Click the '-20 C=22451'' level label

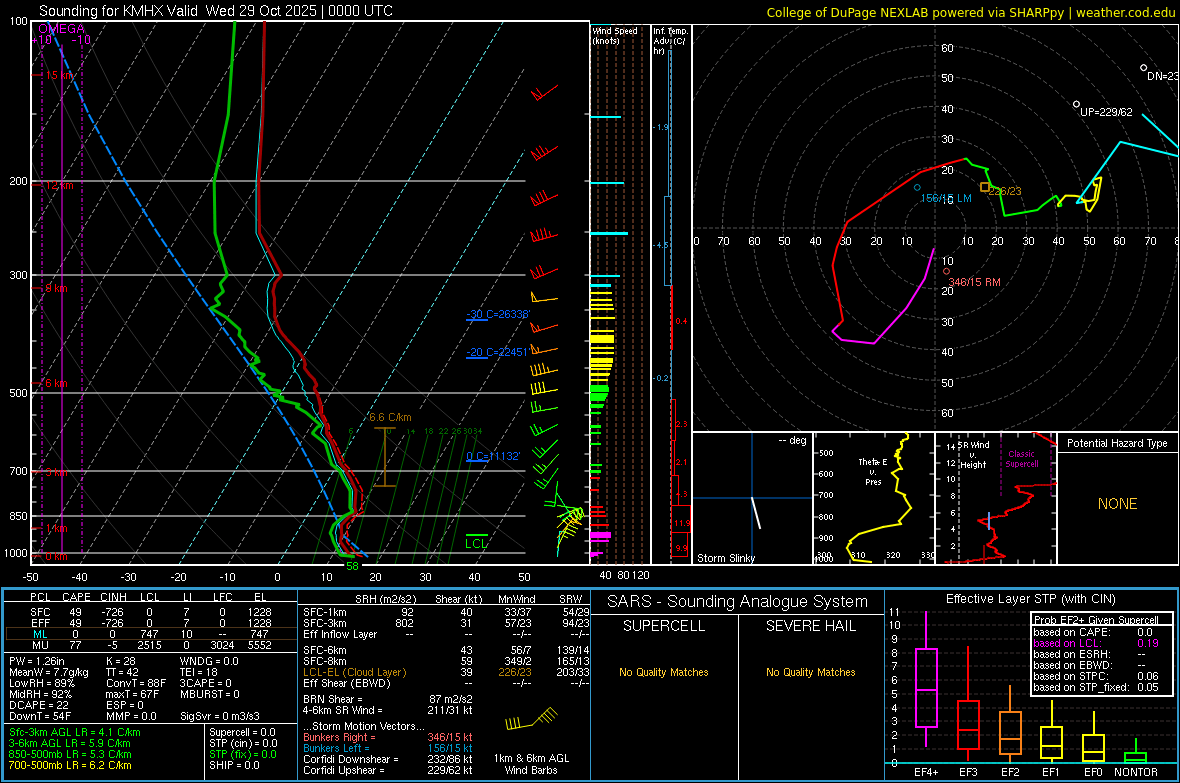498,352
